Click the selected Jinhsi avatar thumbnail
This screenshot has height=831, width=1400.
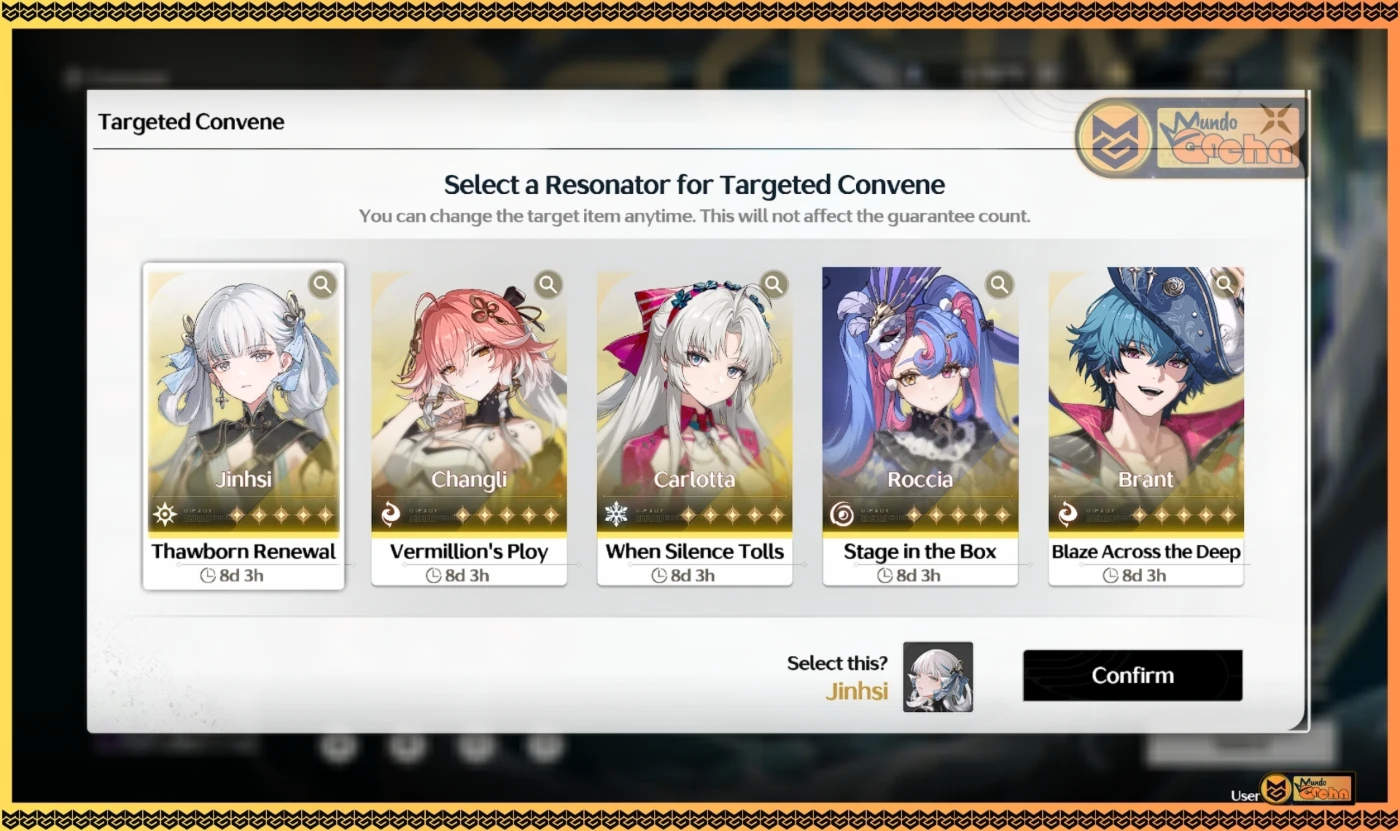[938, 677]
